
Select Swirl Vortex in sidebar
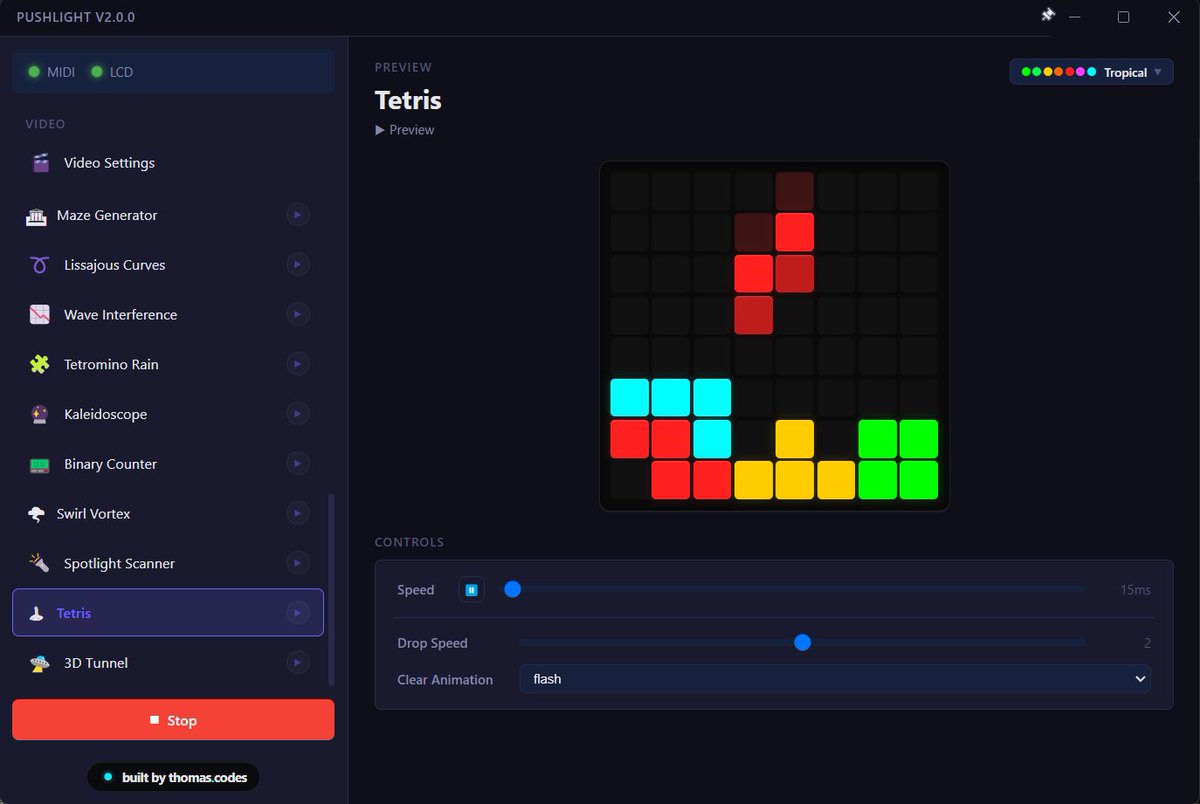pyautogui.click(x=168, y=514)
